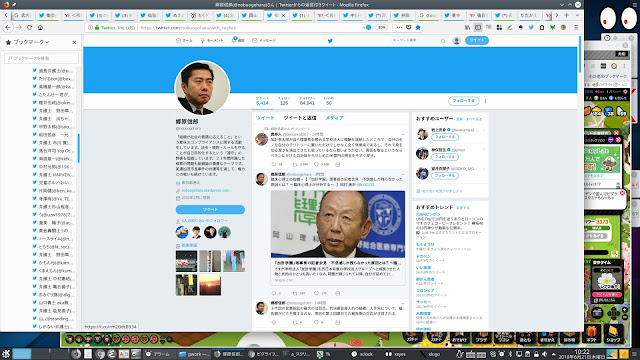
Task: Switch to xeyes window in taskbar
Action: coord(396,354)
